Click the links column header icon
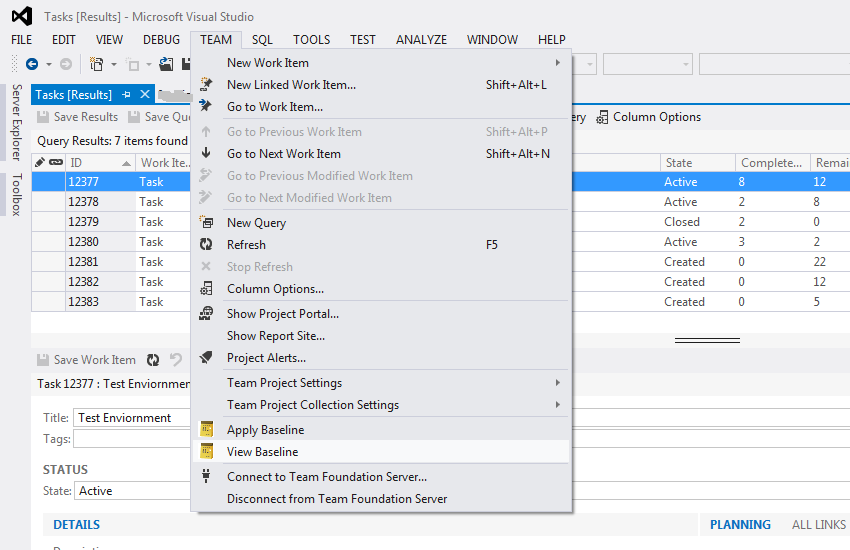The width and height of the screenshot is (850, 550). click(x=55, y=162)
